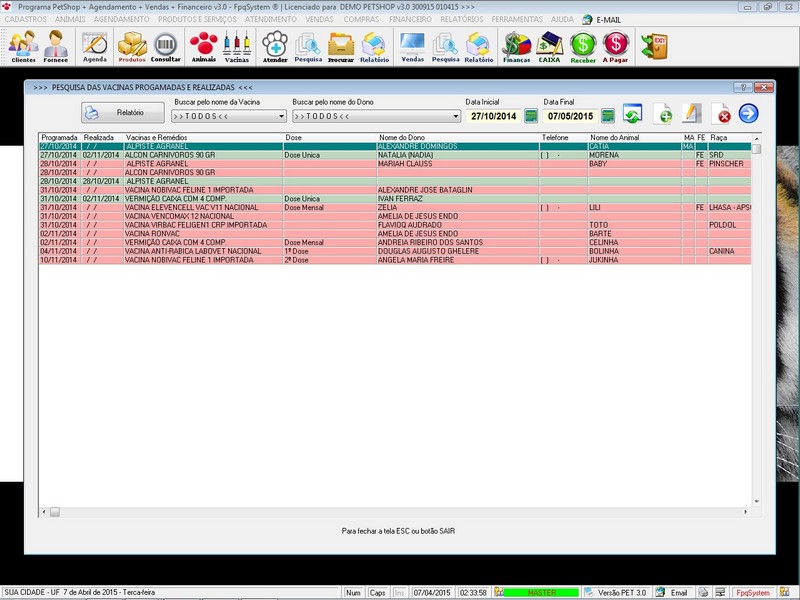The width and height of the screenshot is (800, 600).
Task: Select row with ANGELA MARIA FREIRE
Action: tap(395, 260)
